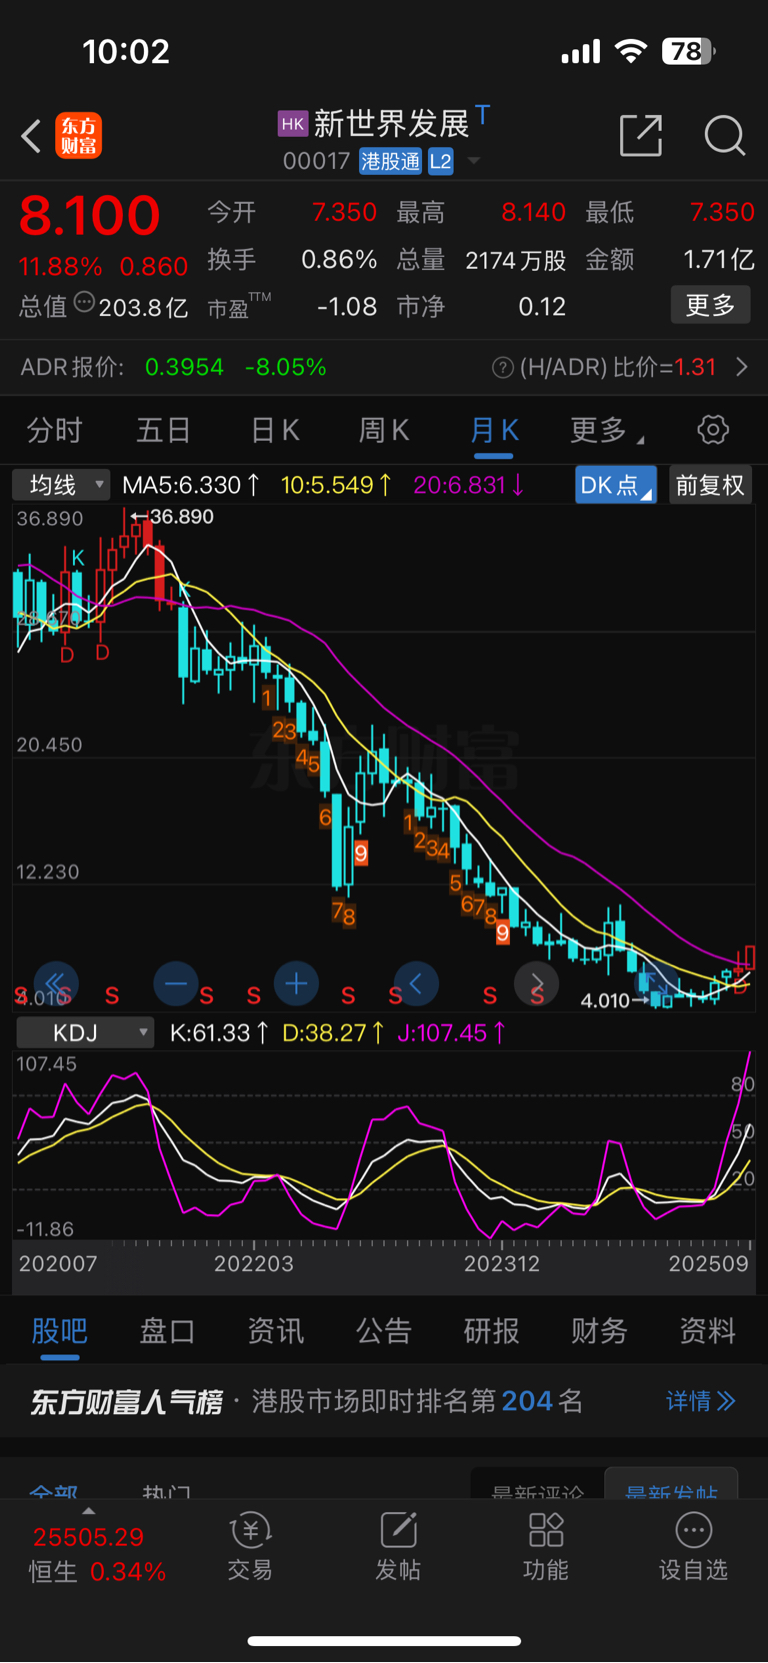Open the 研报 tab
Image resolution: width=768 pixels, height=1663 pixels.
point(492,1331)
